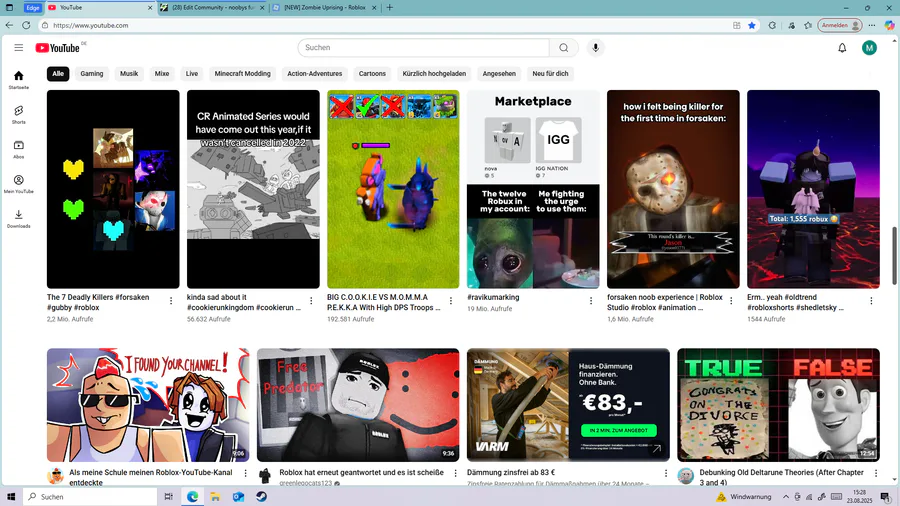
Task: Open Abos subscriptions in the sidebar
Action: click(18, 149)
